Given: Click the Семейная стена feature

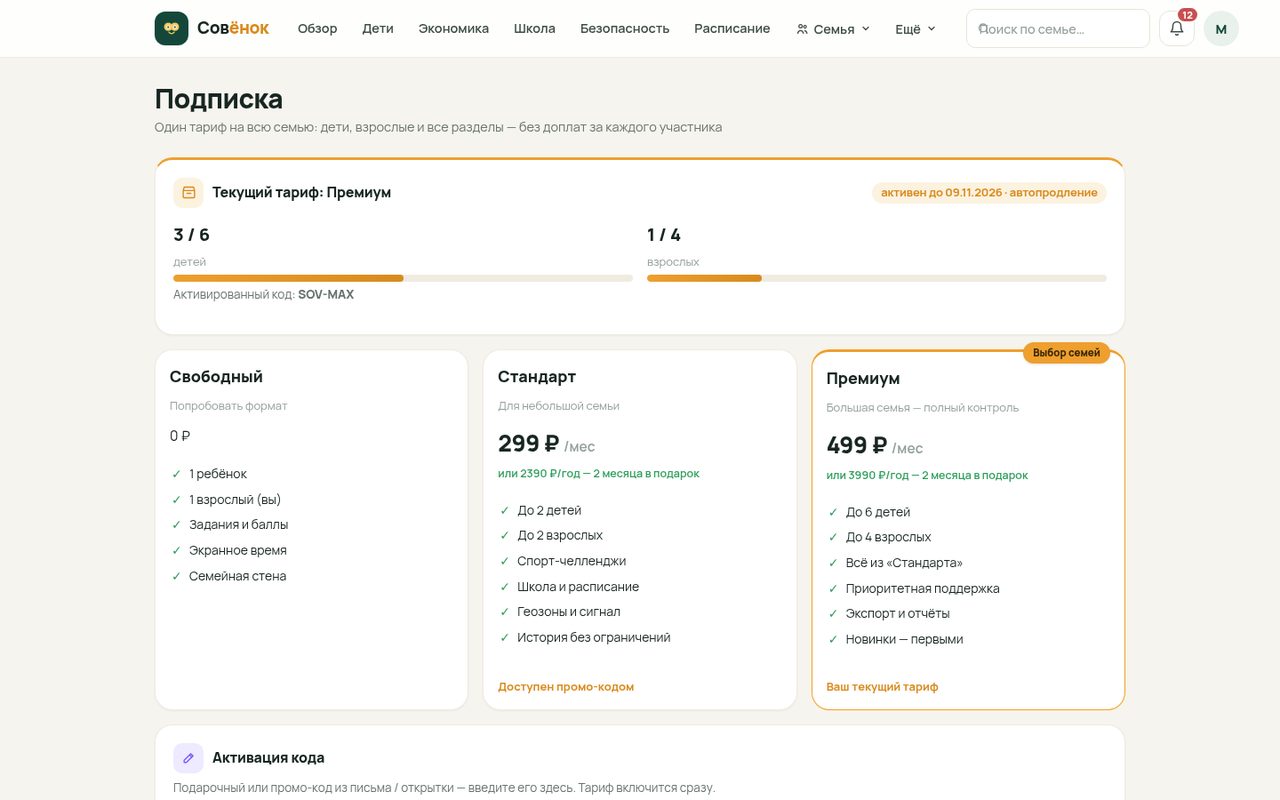Looking at the screenshot, I should coord(237,576).
